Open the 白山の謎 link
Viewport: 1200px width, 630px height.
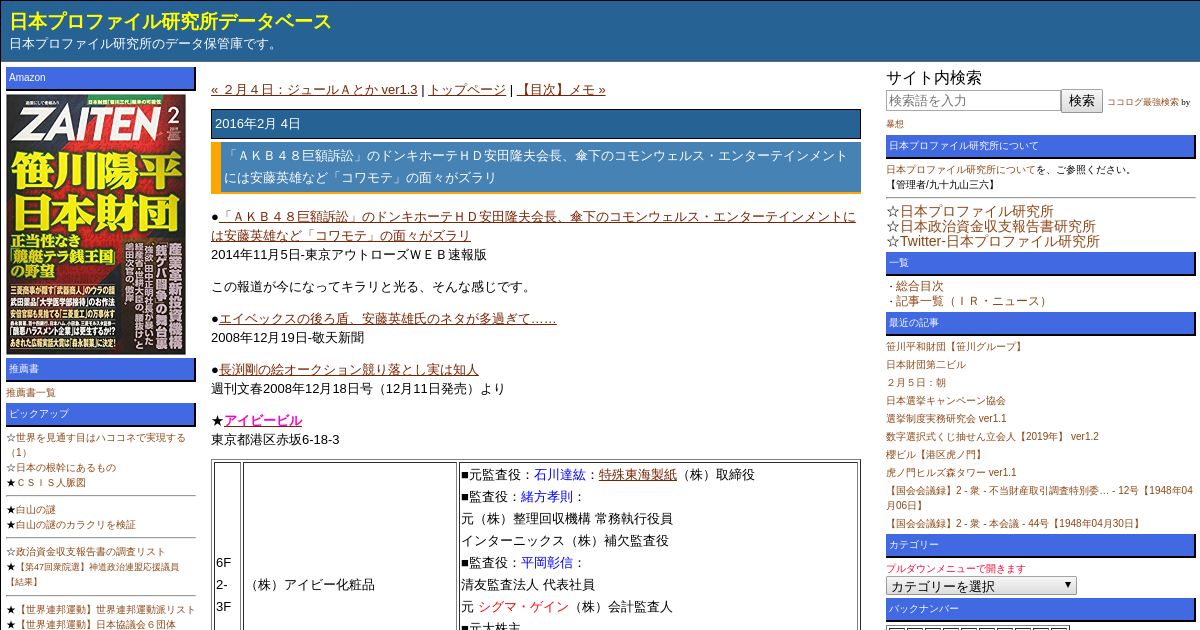[x=36, y=510]
